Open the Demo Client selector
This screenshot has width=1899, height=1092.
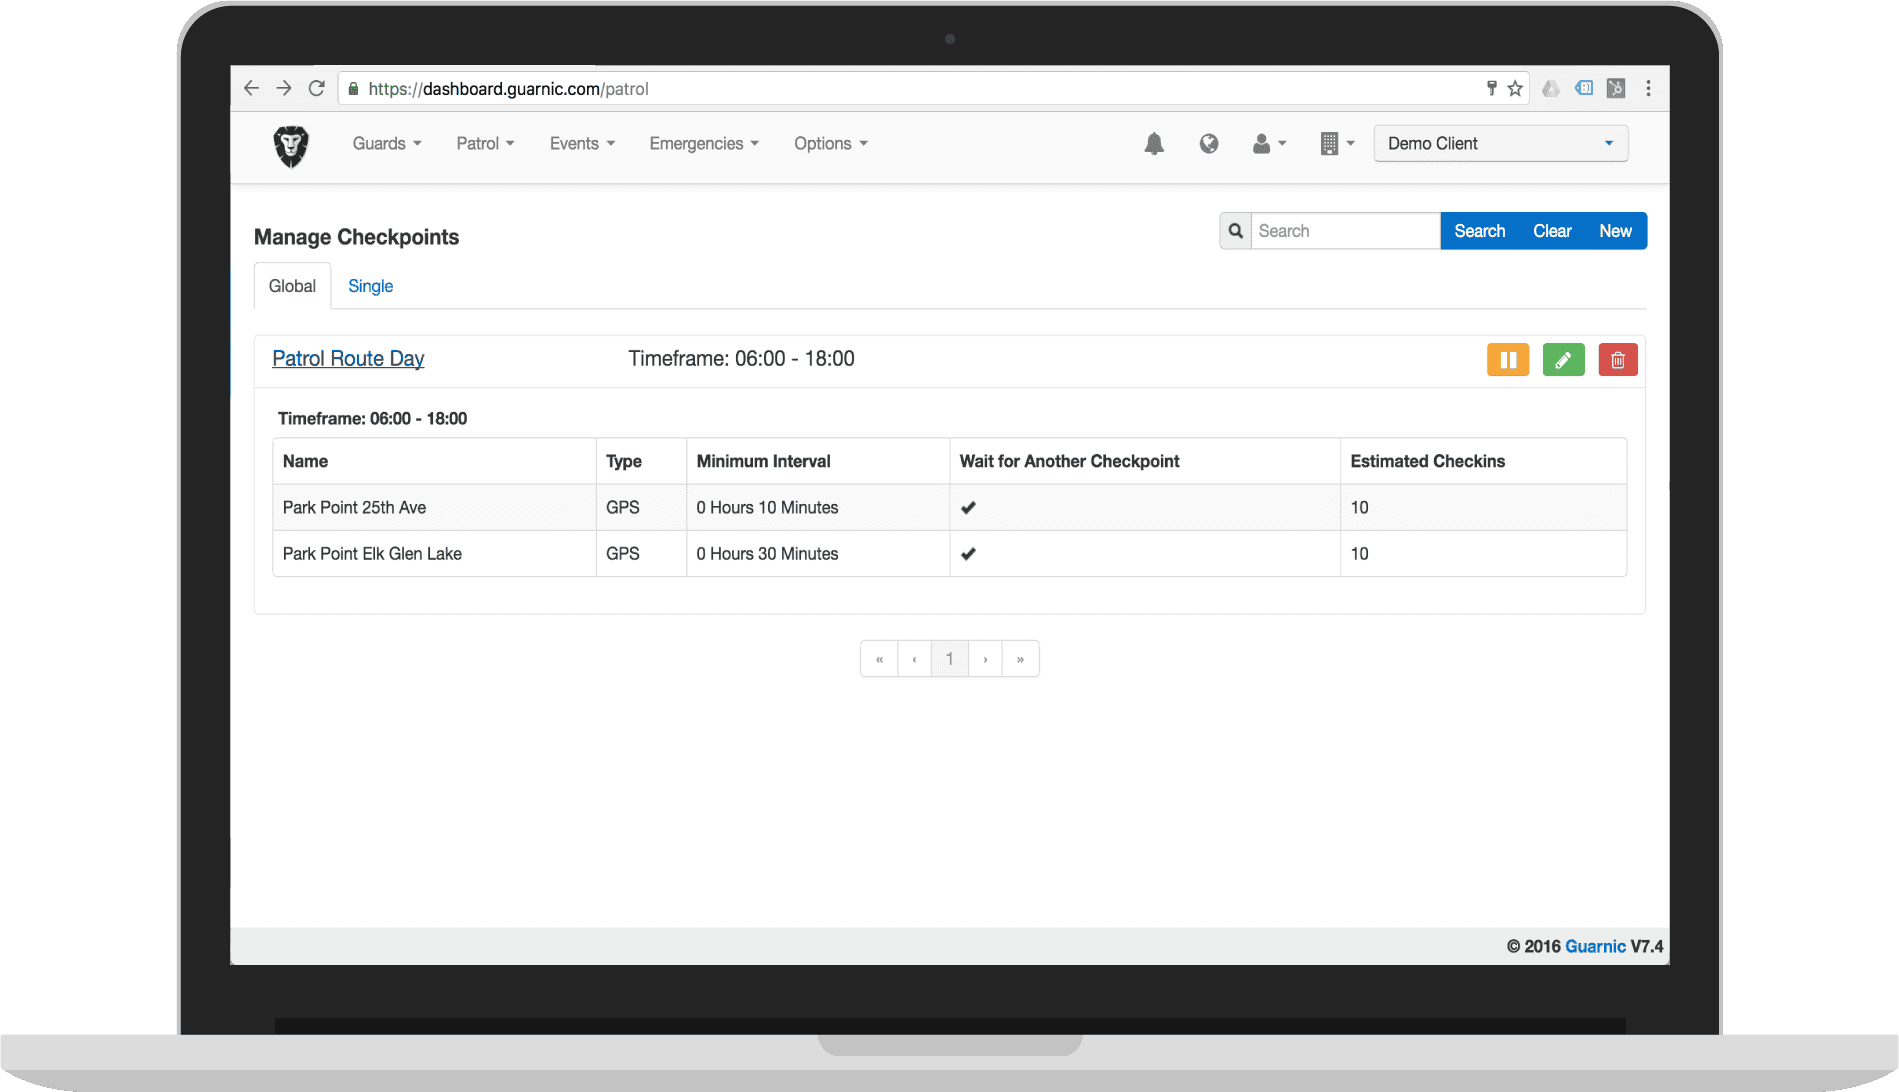tap(1500, 144)
